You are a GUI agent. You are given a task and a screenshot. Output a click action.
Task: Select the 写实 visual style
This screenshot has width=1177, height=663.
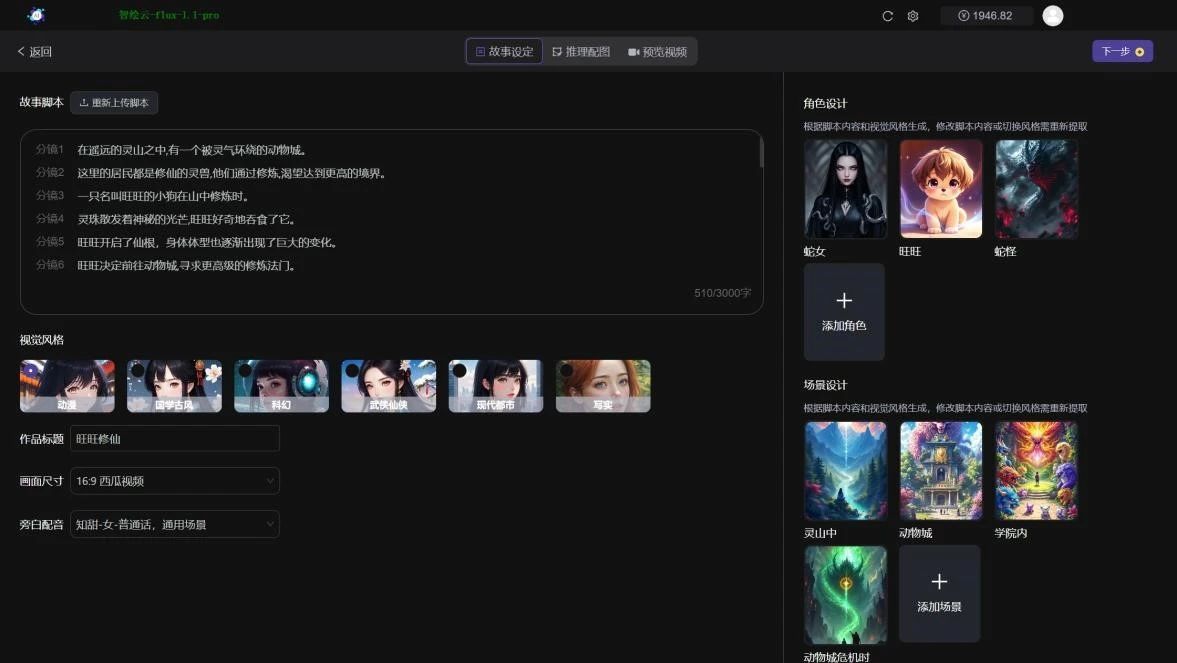coord(603,386)
